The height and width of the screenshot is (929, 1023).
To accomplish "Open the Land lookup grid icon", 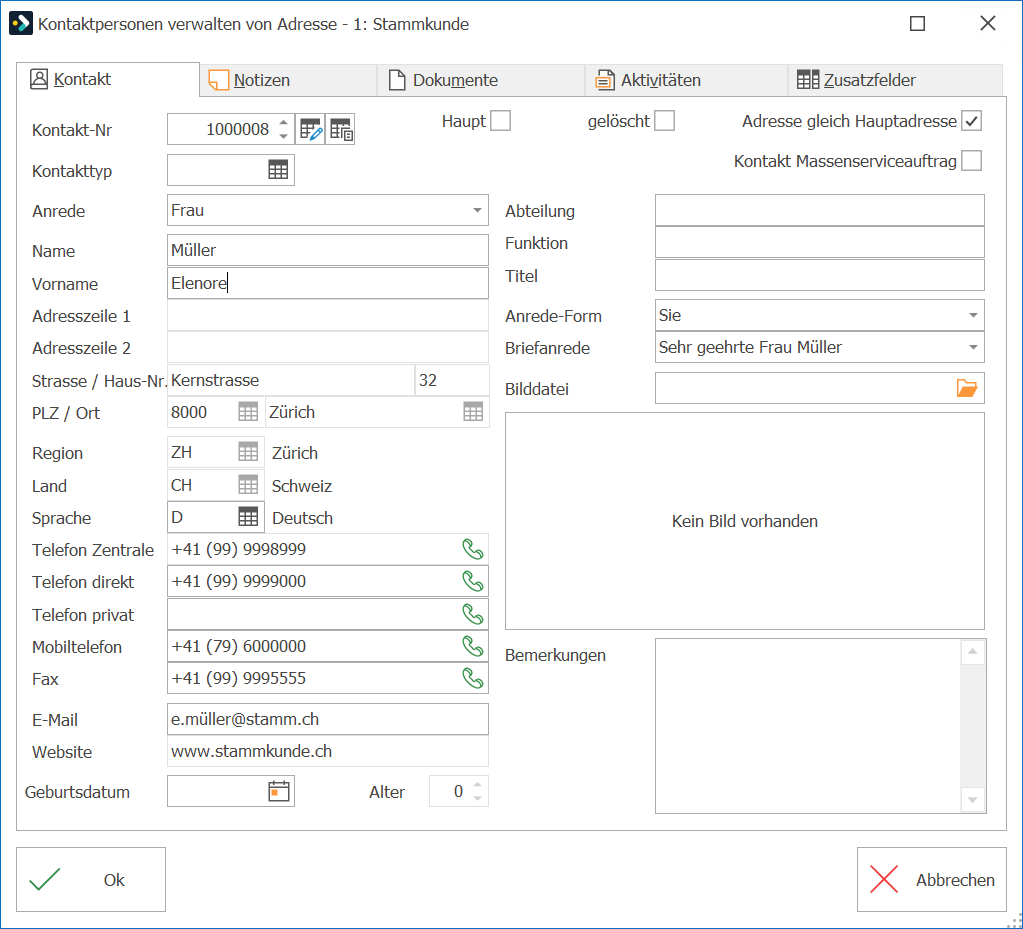I will pyautogui.click(x=248, y=485).
